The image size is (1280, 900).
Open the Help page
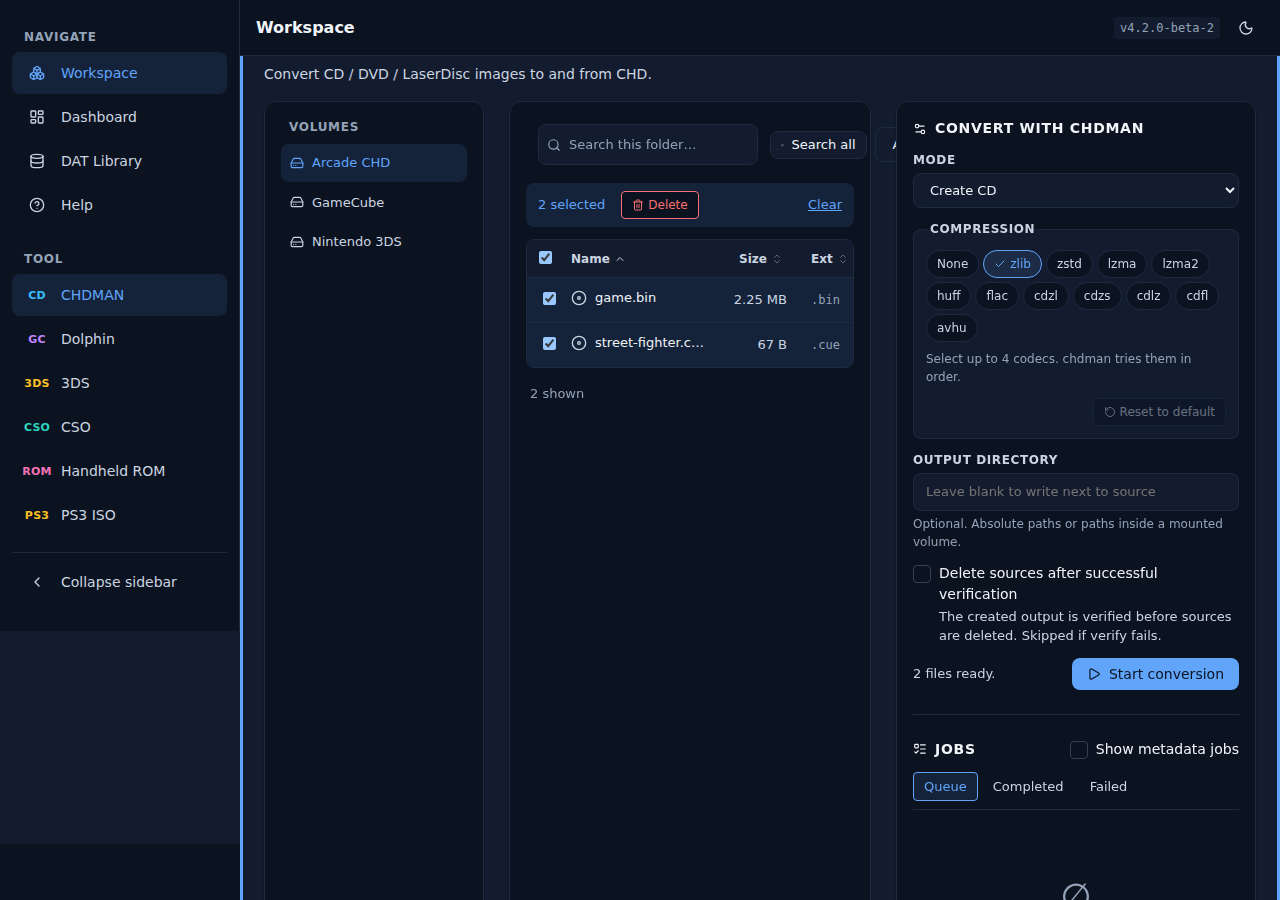[119, 205]
